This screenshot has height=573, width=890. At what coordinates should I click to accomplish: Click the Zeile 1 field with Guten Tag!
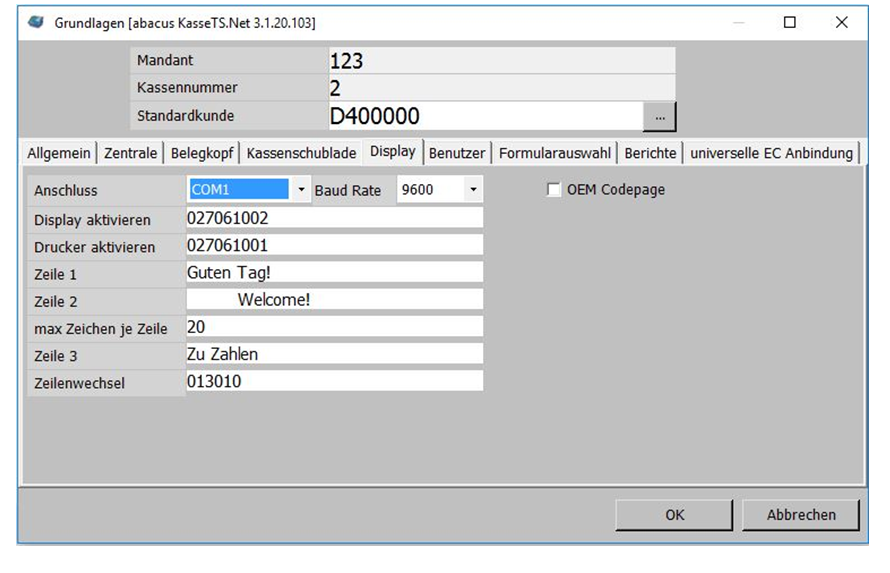click(334, 272)
